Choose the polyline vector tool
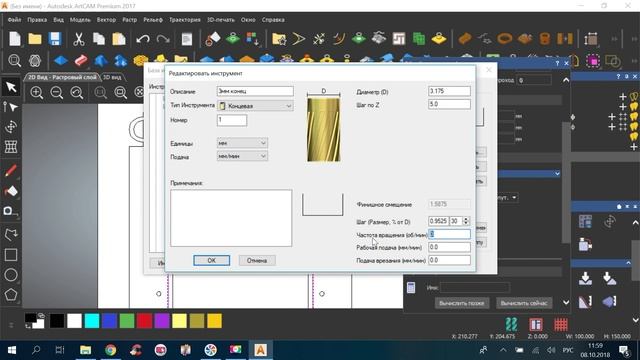640x360 pixels. pos(11,235)
